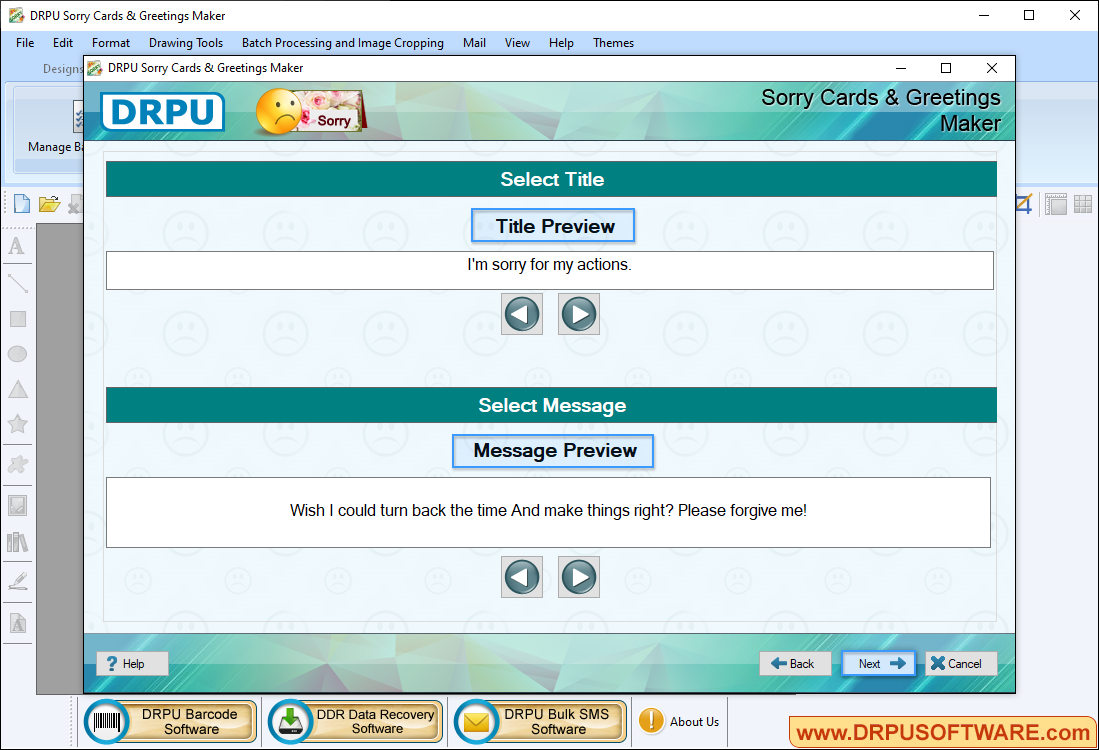Select the Star shape tool
This screenshot has height=750, width=1099.
pyautogui.click(x=17, y=424)
